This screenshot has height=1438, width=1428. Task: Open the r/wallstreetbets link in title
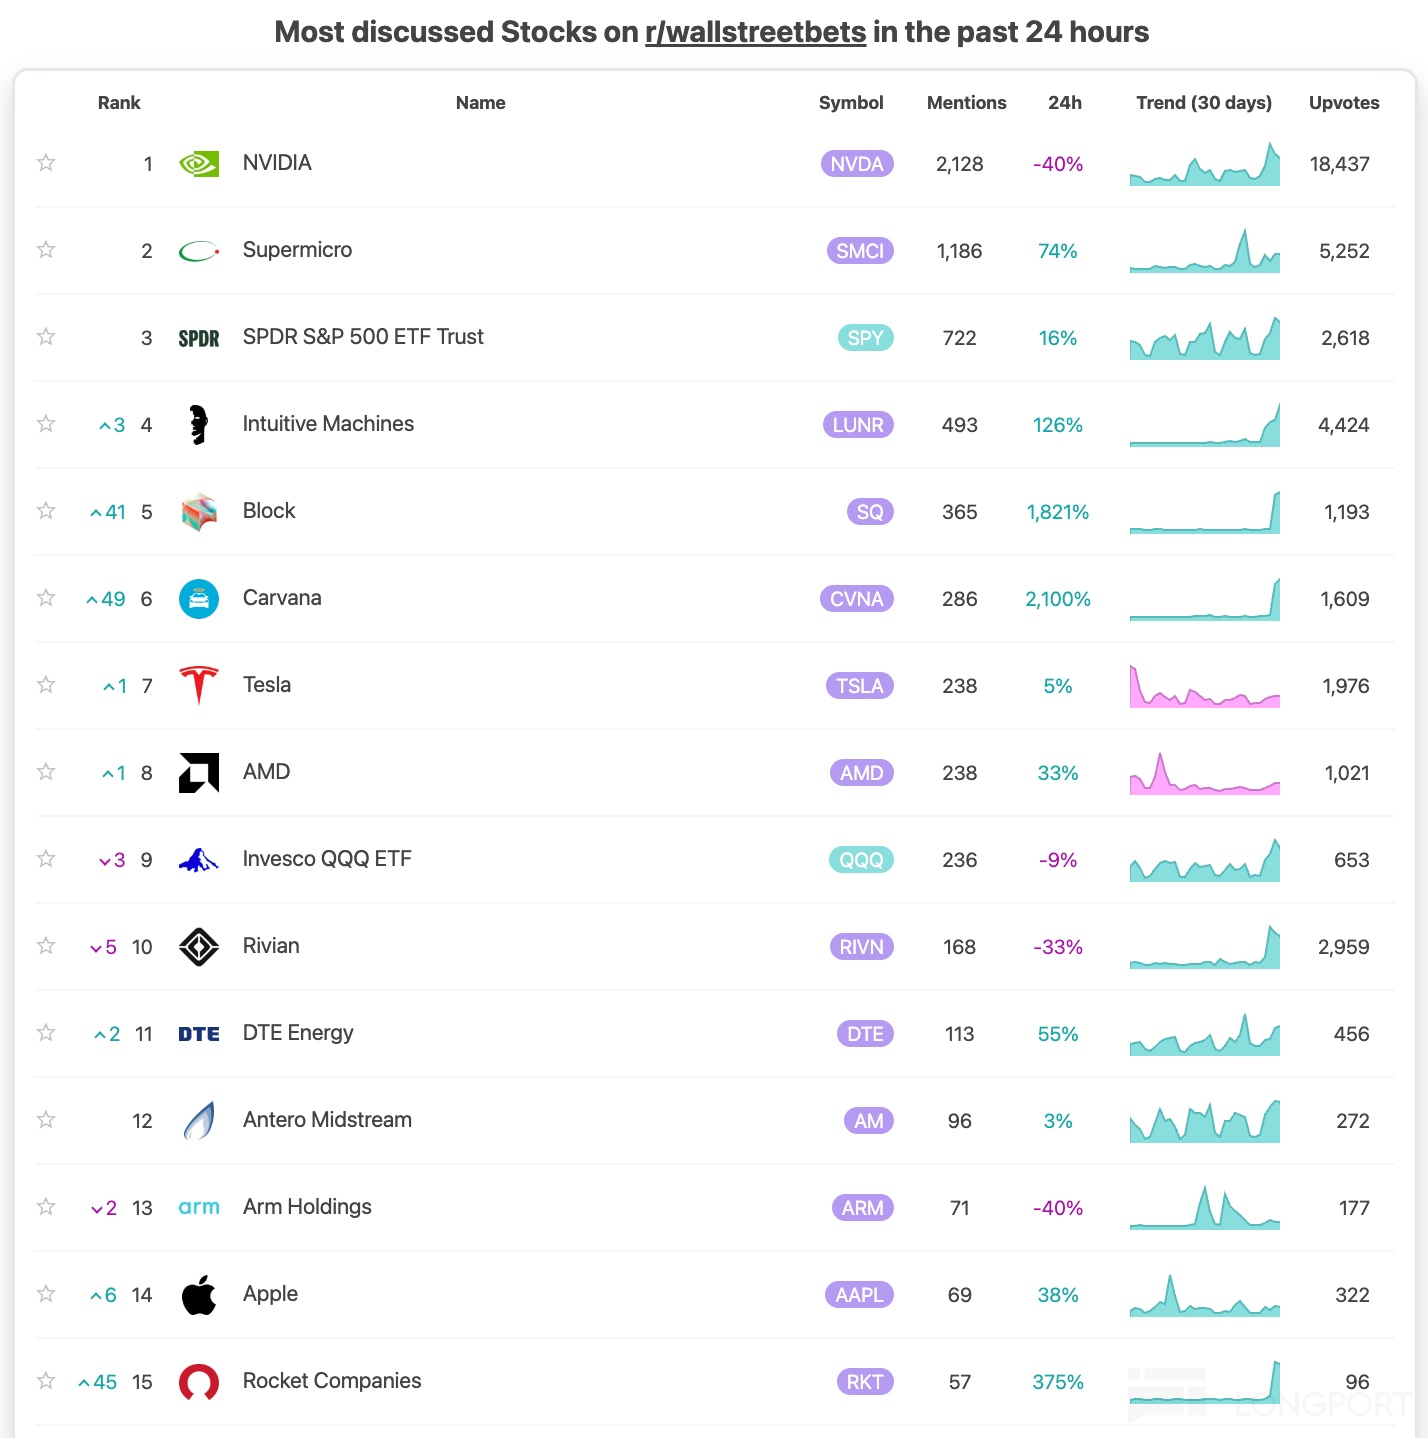755,32
